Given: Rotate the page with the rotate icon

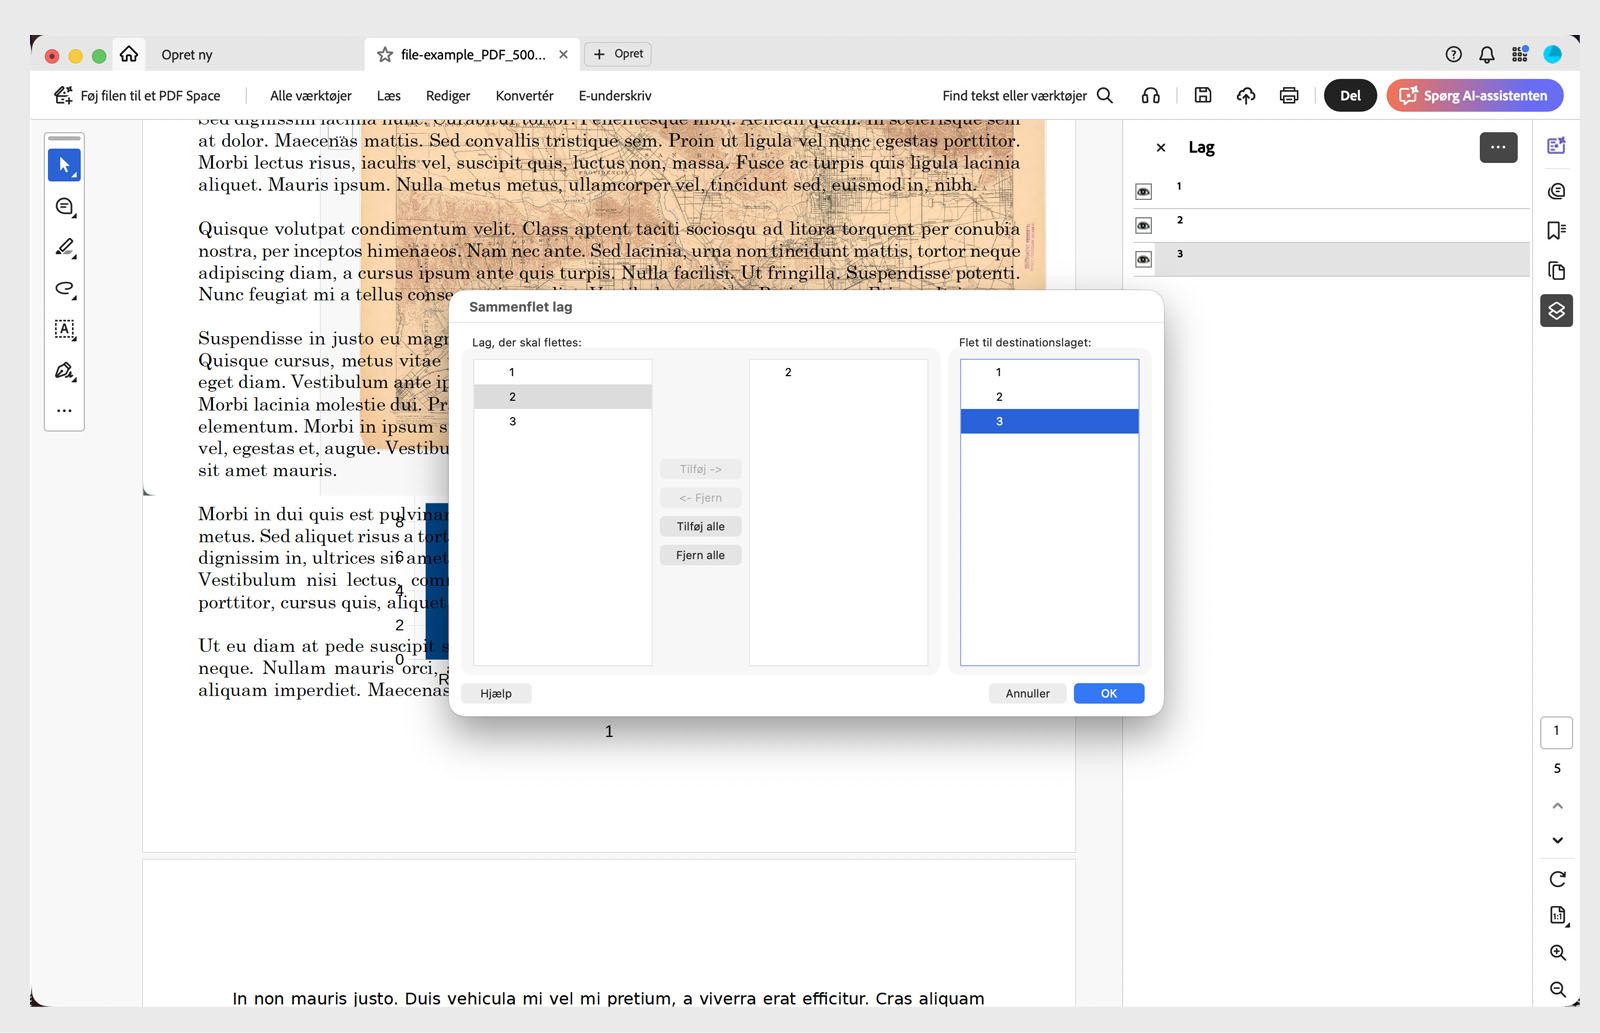Looking at the screenshot, I should click(x=1557, y=879).
